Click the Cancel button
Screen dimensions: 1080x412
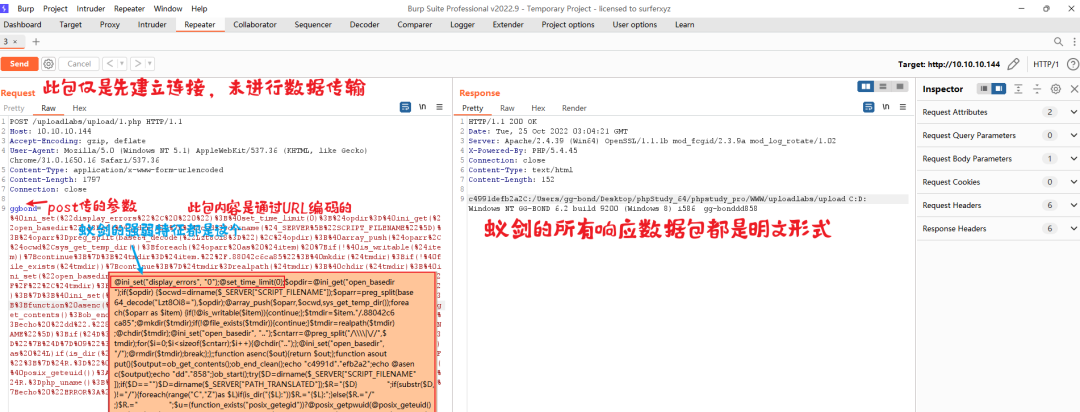79,64
